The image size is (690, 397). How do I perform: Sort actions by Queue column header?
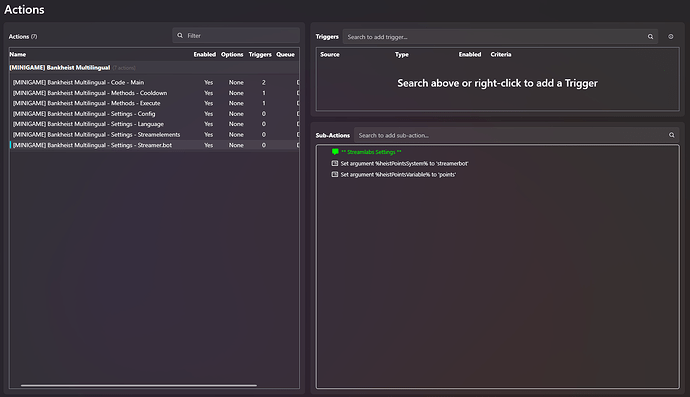coord(285,55)
